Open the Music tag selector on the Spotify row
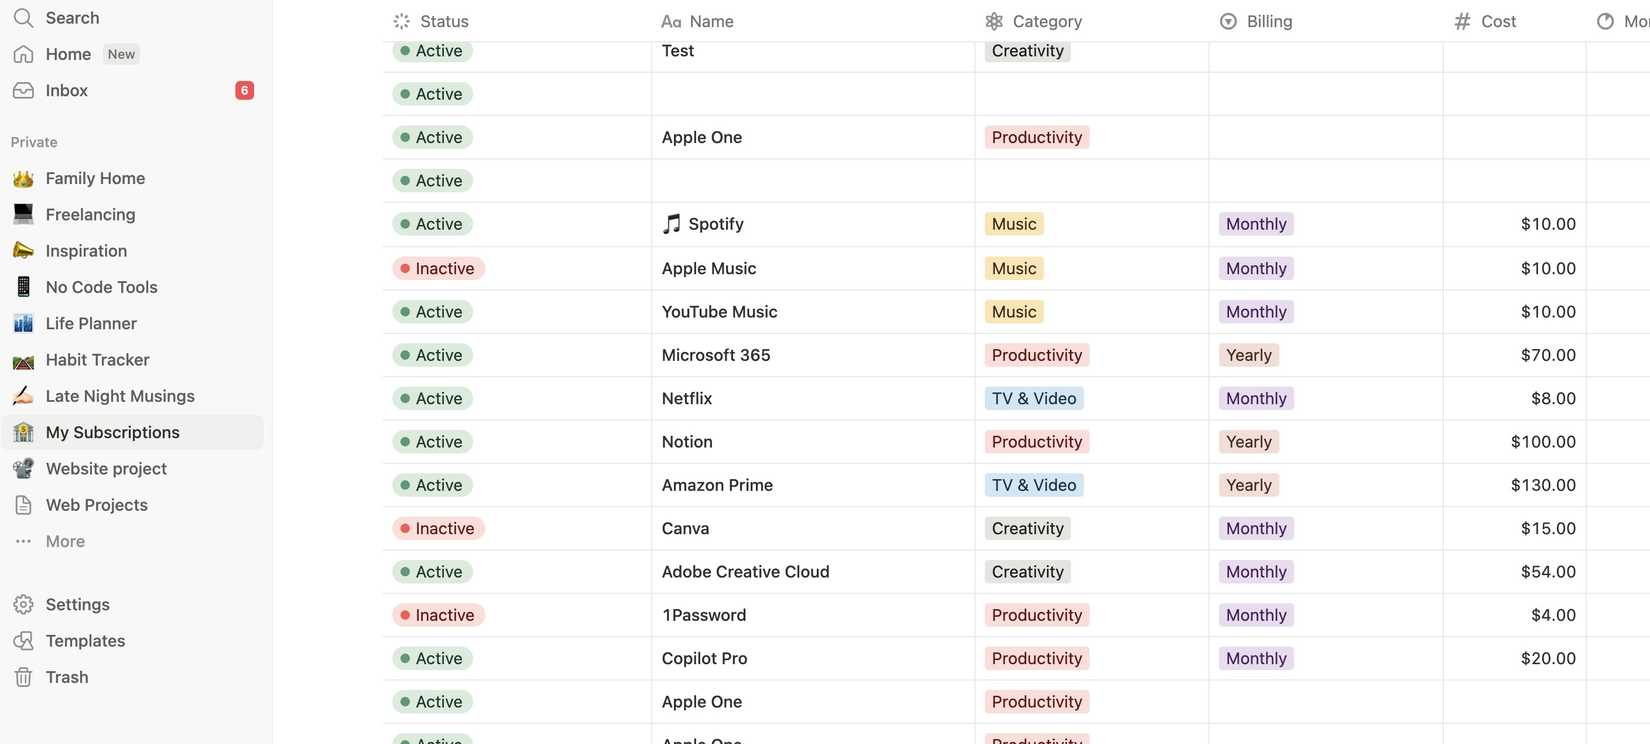Image resolution: width=1650 pixels, height=744 pixels. pyautogui.click(x=1013, y=223)
